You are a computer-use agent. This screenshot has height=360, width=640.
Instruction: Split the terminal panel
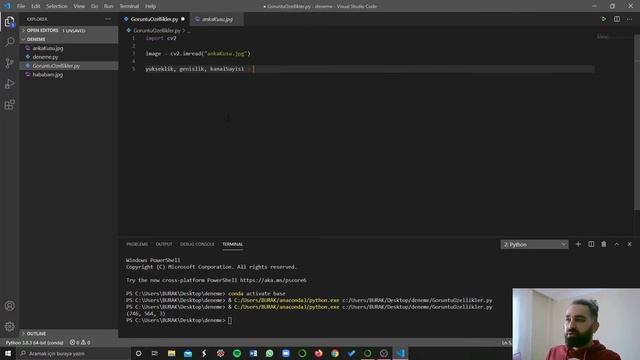[591, 244]
